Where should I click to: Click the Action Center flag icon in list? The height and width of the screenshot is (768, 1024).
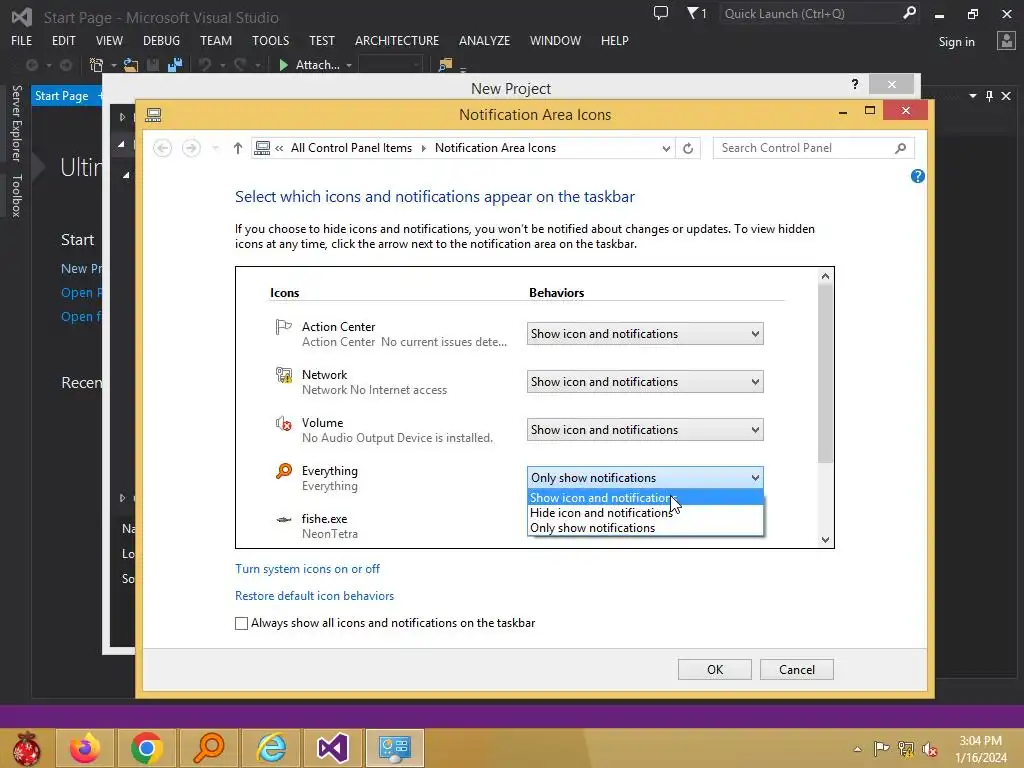pos(283,327)
